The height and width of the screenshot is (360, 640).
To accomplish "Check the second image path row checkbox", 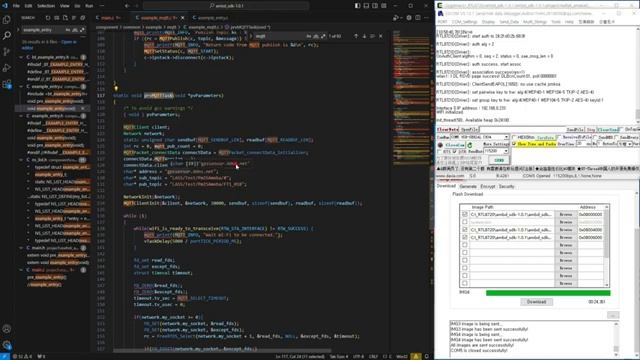I will coord(464,222).
